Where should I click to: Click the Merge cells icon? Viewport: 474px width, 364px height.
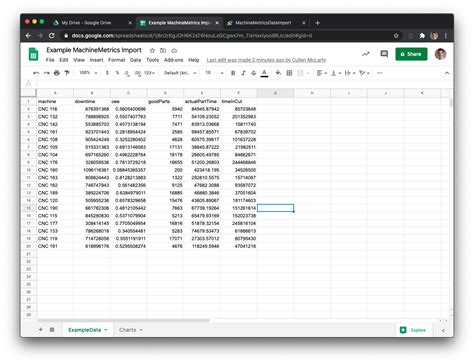point(300,73)
